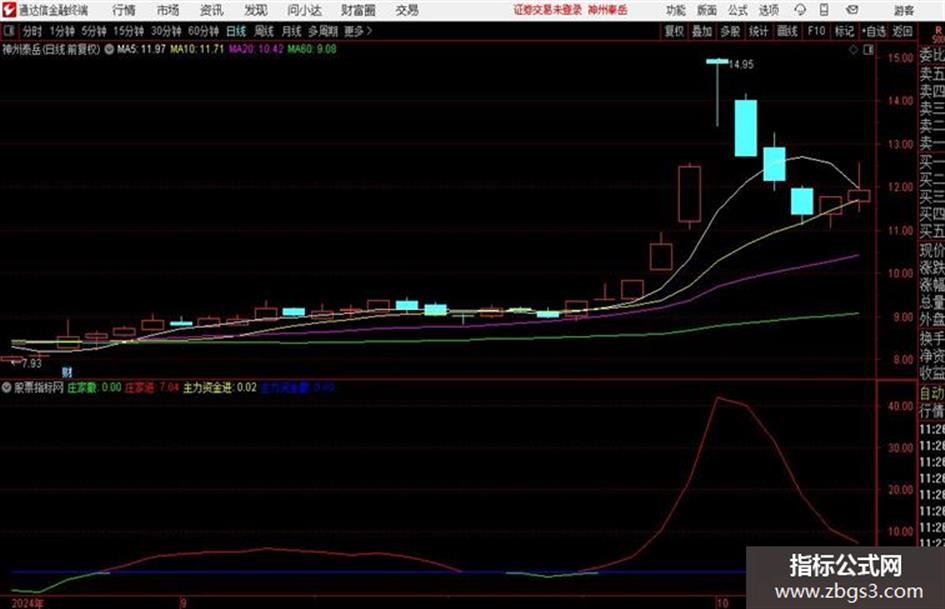Open the 交易 menu
This screenshot has width=945, height=609.
click(x=407, y=10)
